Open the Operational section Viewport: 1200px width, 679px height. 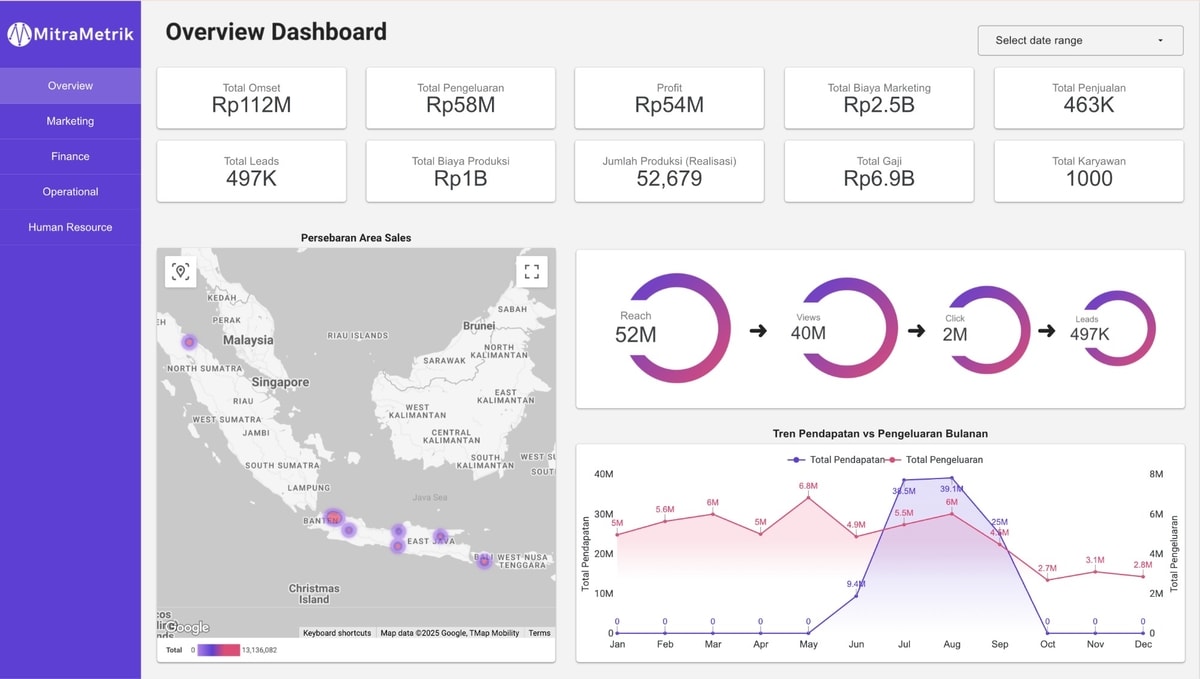tap(70, 192)
